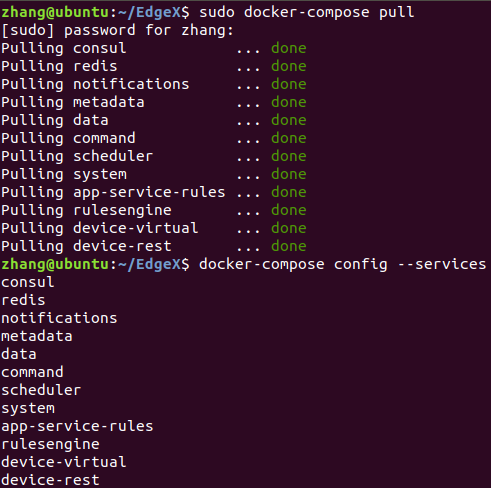Click the 'Pulling app-service-rules' line text
This screenshot has width=491, height=488.
(113, 193)
